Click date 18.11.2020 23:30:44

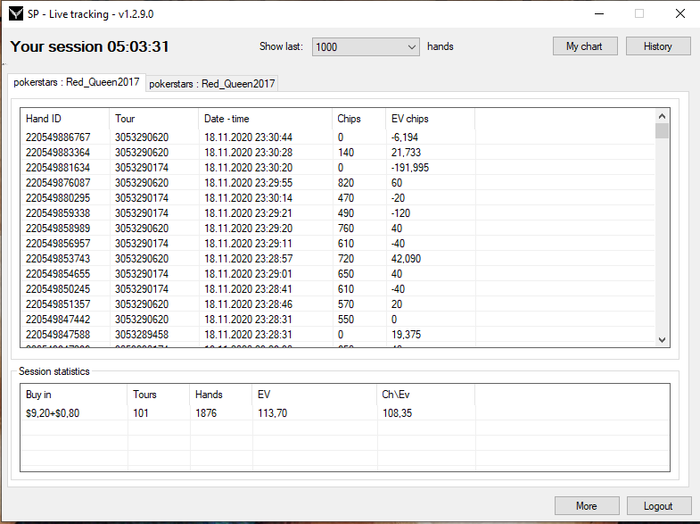click(x=248, y=137)
